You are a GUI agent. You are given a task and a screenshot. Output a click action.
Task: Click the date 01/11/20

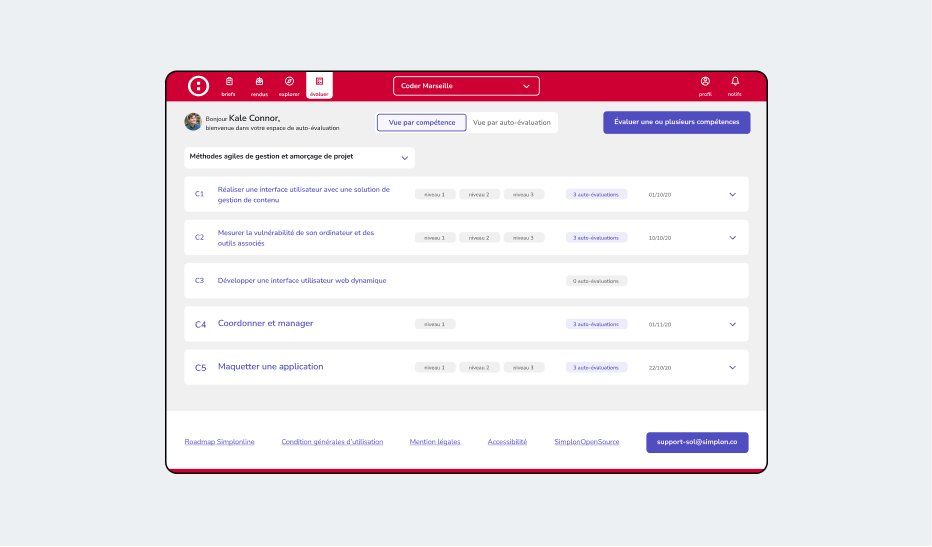click(660, 325)
